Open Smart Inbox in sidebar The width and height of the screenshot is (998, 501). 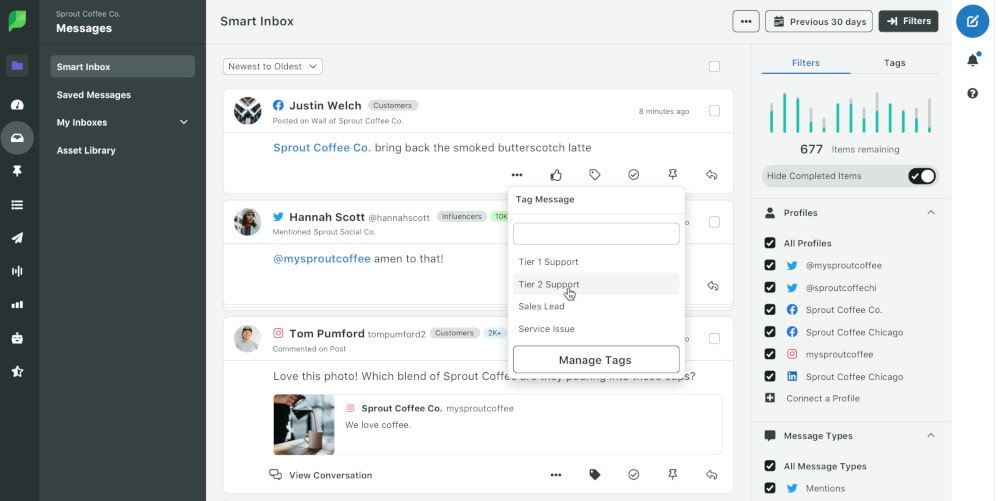click(122, 67)
